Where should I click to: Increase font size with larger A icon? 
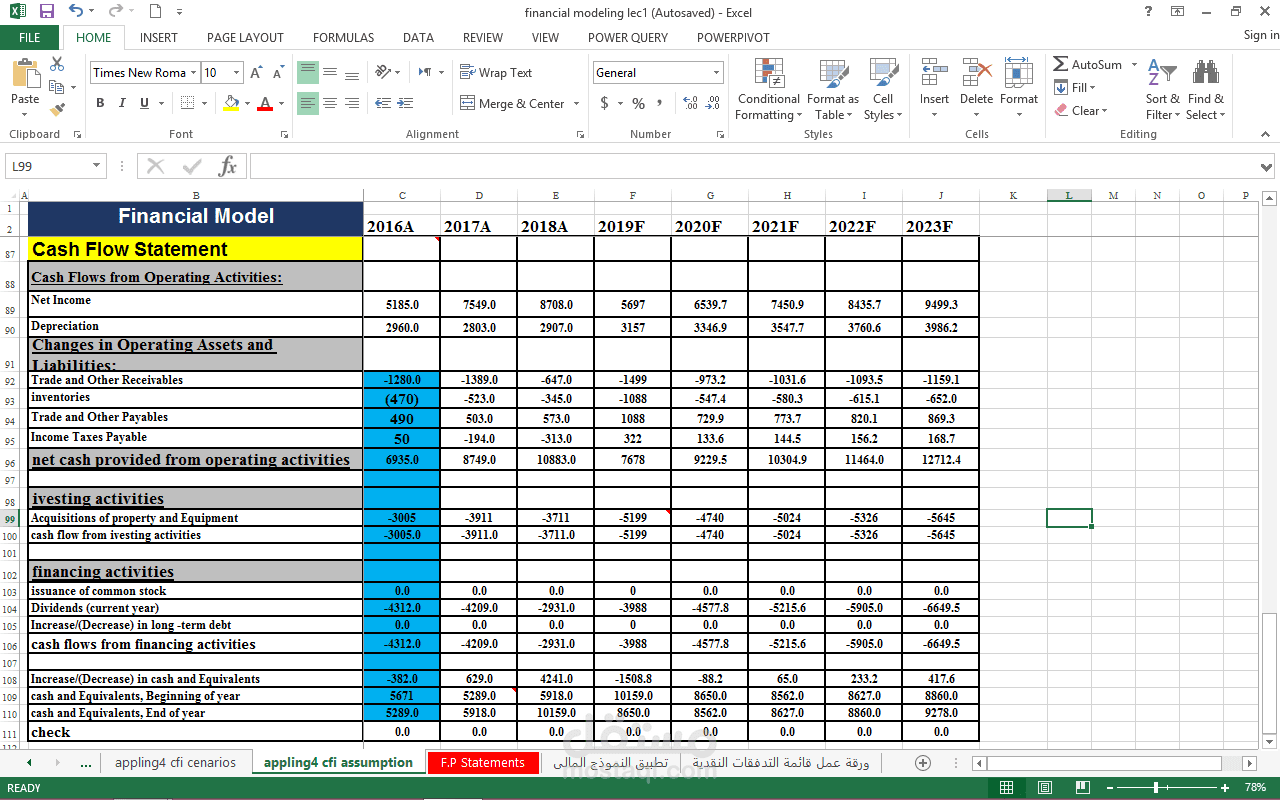tap(256, 72)
